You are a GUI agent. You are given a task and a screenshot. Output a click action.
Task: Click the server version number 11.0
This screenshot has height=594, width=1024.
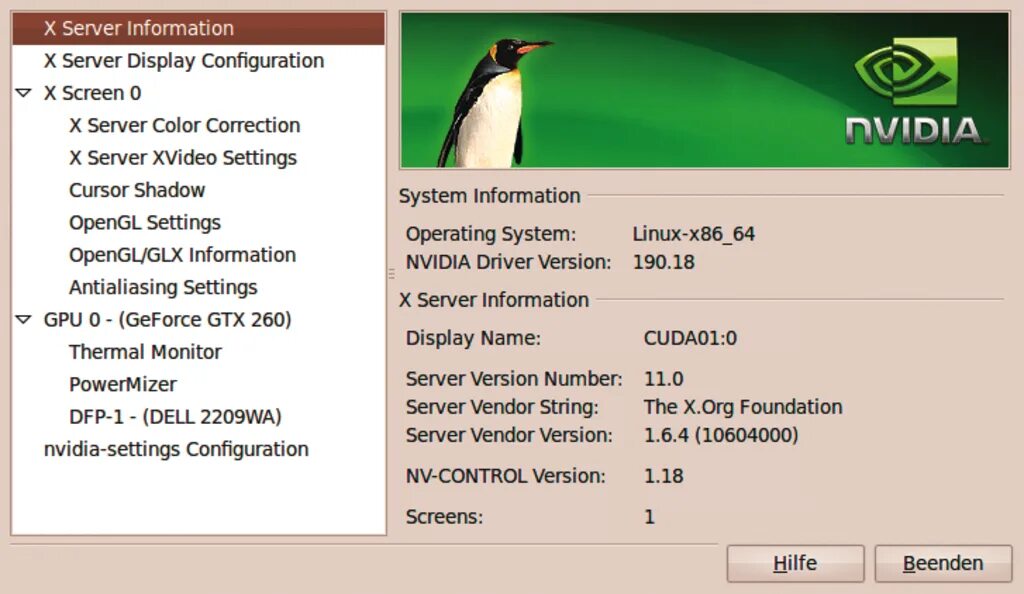664,379
